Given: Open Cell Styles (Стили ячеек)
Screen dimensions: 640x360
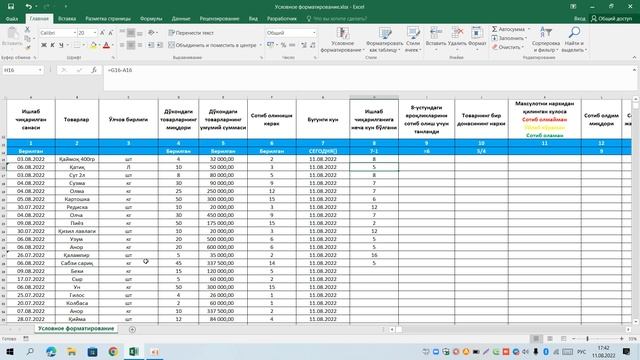Looking at the screenshot, I should pyautogui.click(x=413, y=40).
